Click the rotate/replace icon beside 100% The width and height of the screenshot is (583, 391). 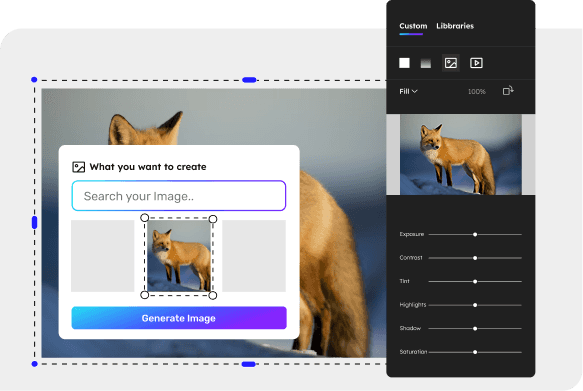click(508, 90)
